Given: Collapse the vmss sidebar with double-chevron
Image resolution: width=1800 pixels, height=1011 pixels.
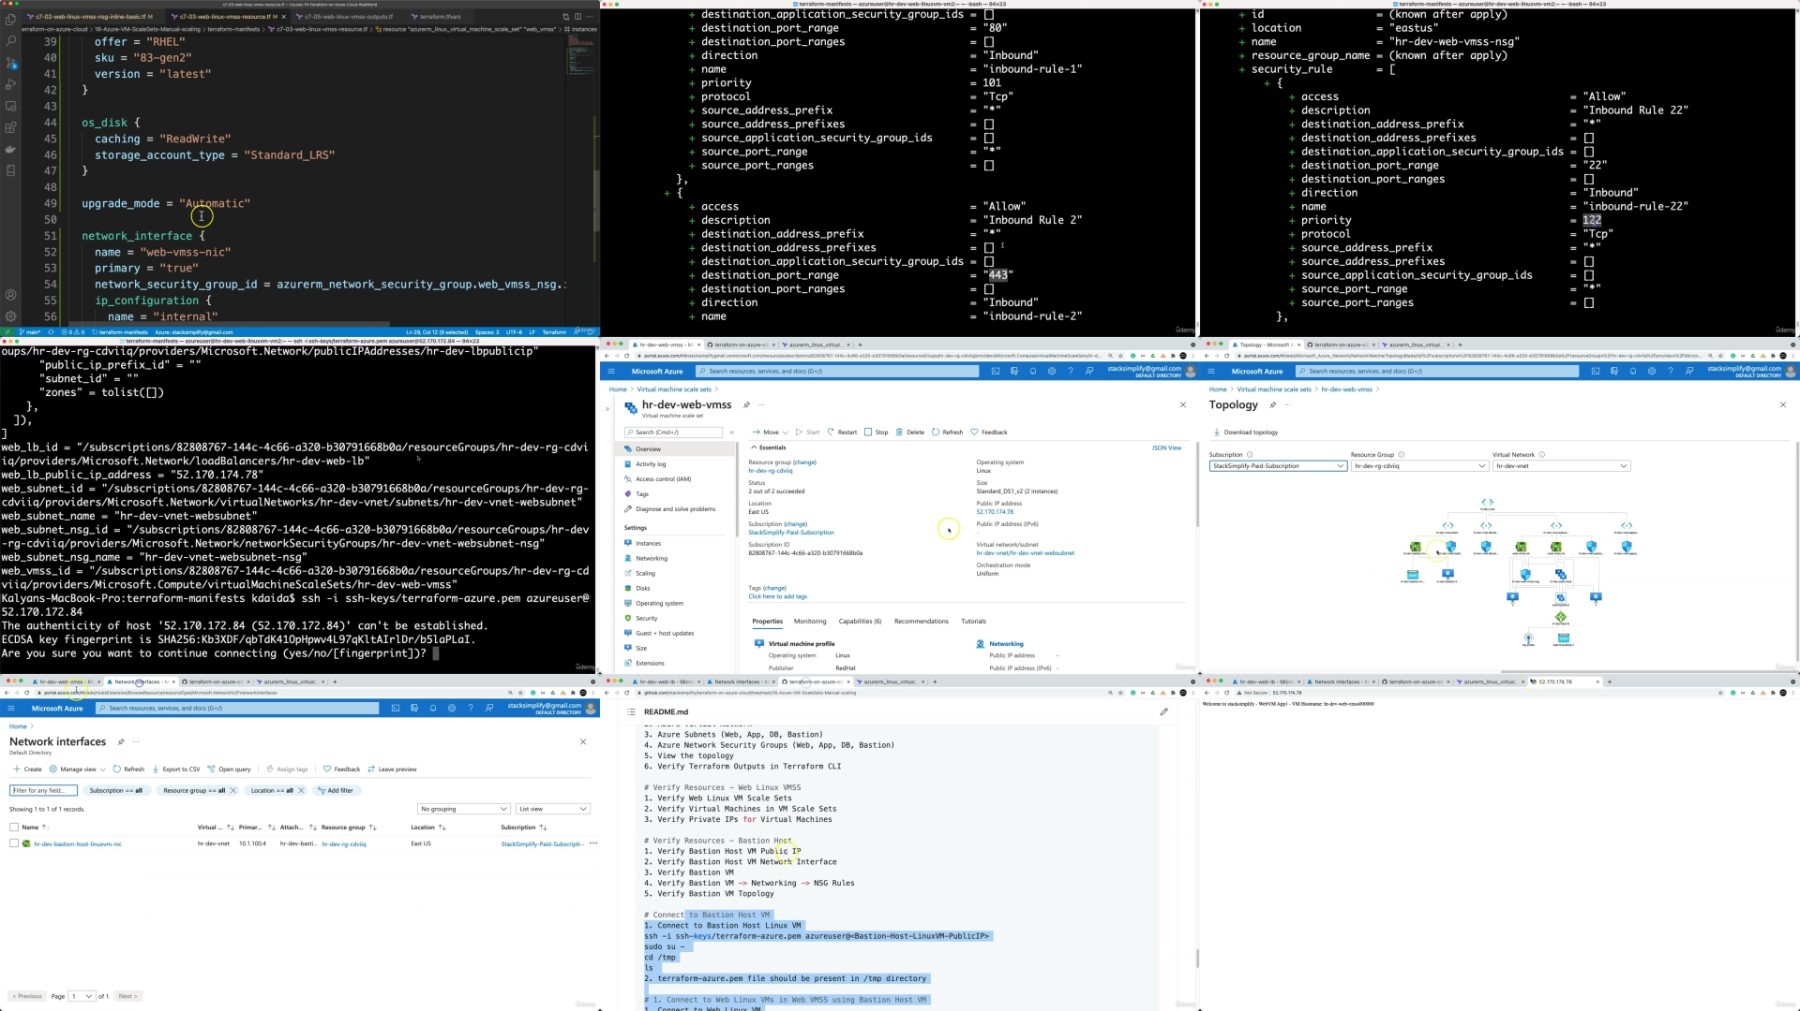Looking at the screenshot, I should tap(732, 432).
